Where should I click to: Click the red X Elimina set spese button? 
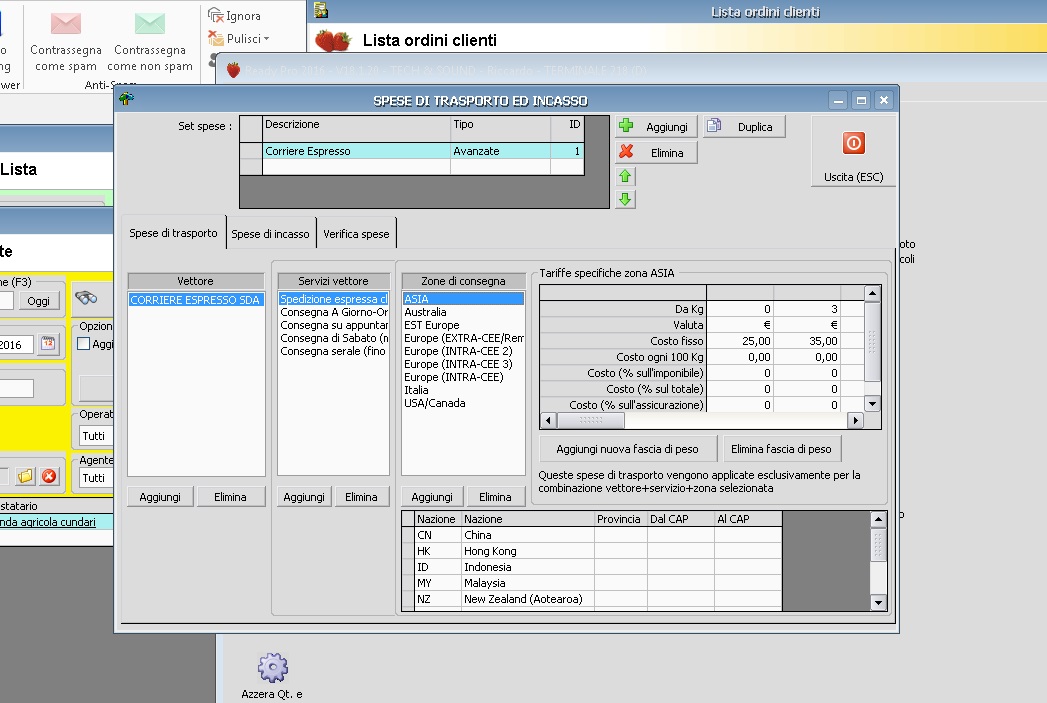[655, 153]
